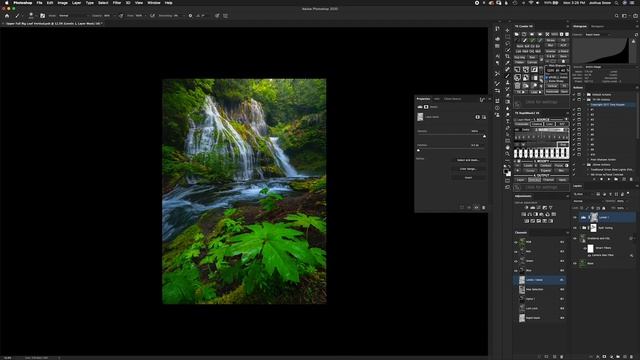Viewport: 640px width, 360px height.
Task: Open symmetry paint options butterfly icon
Action: tap(199, 16)
